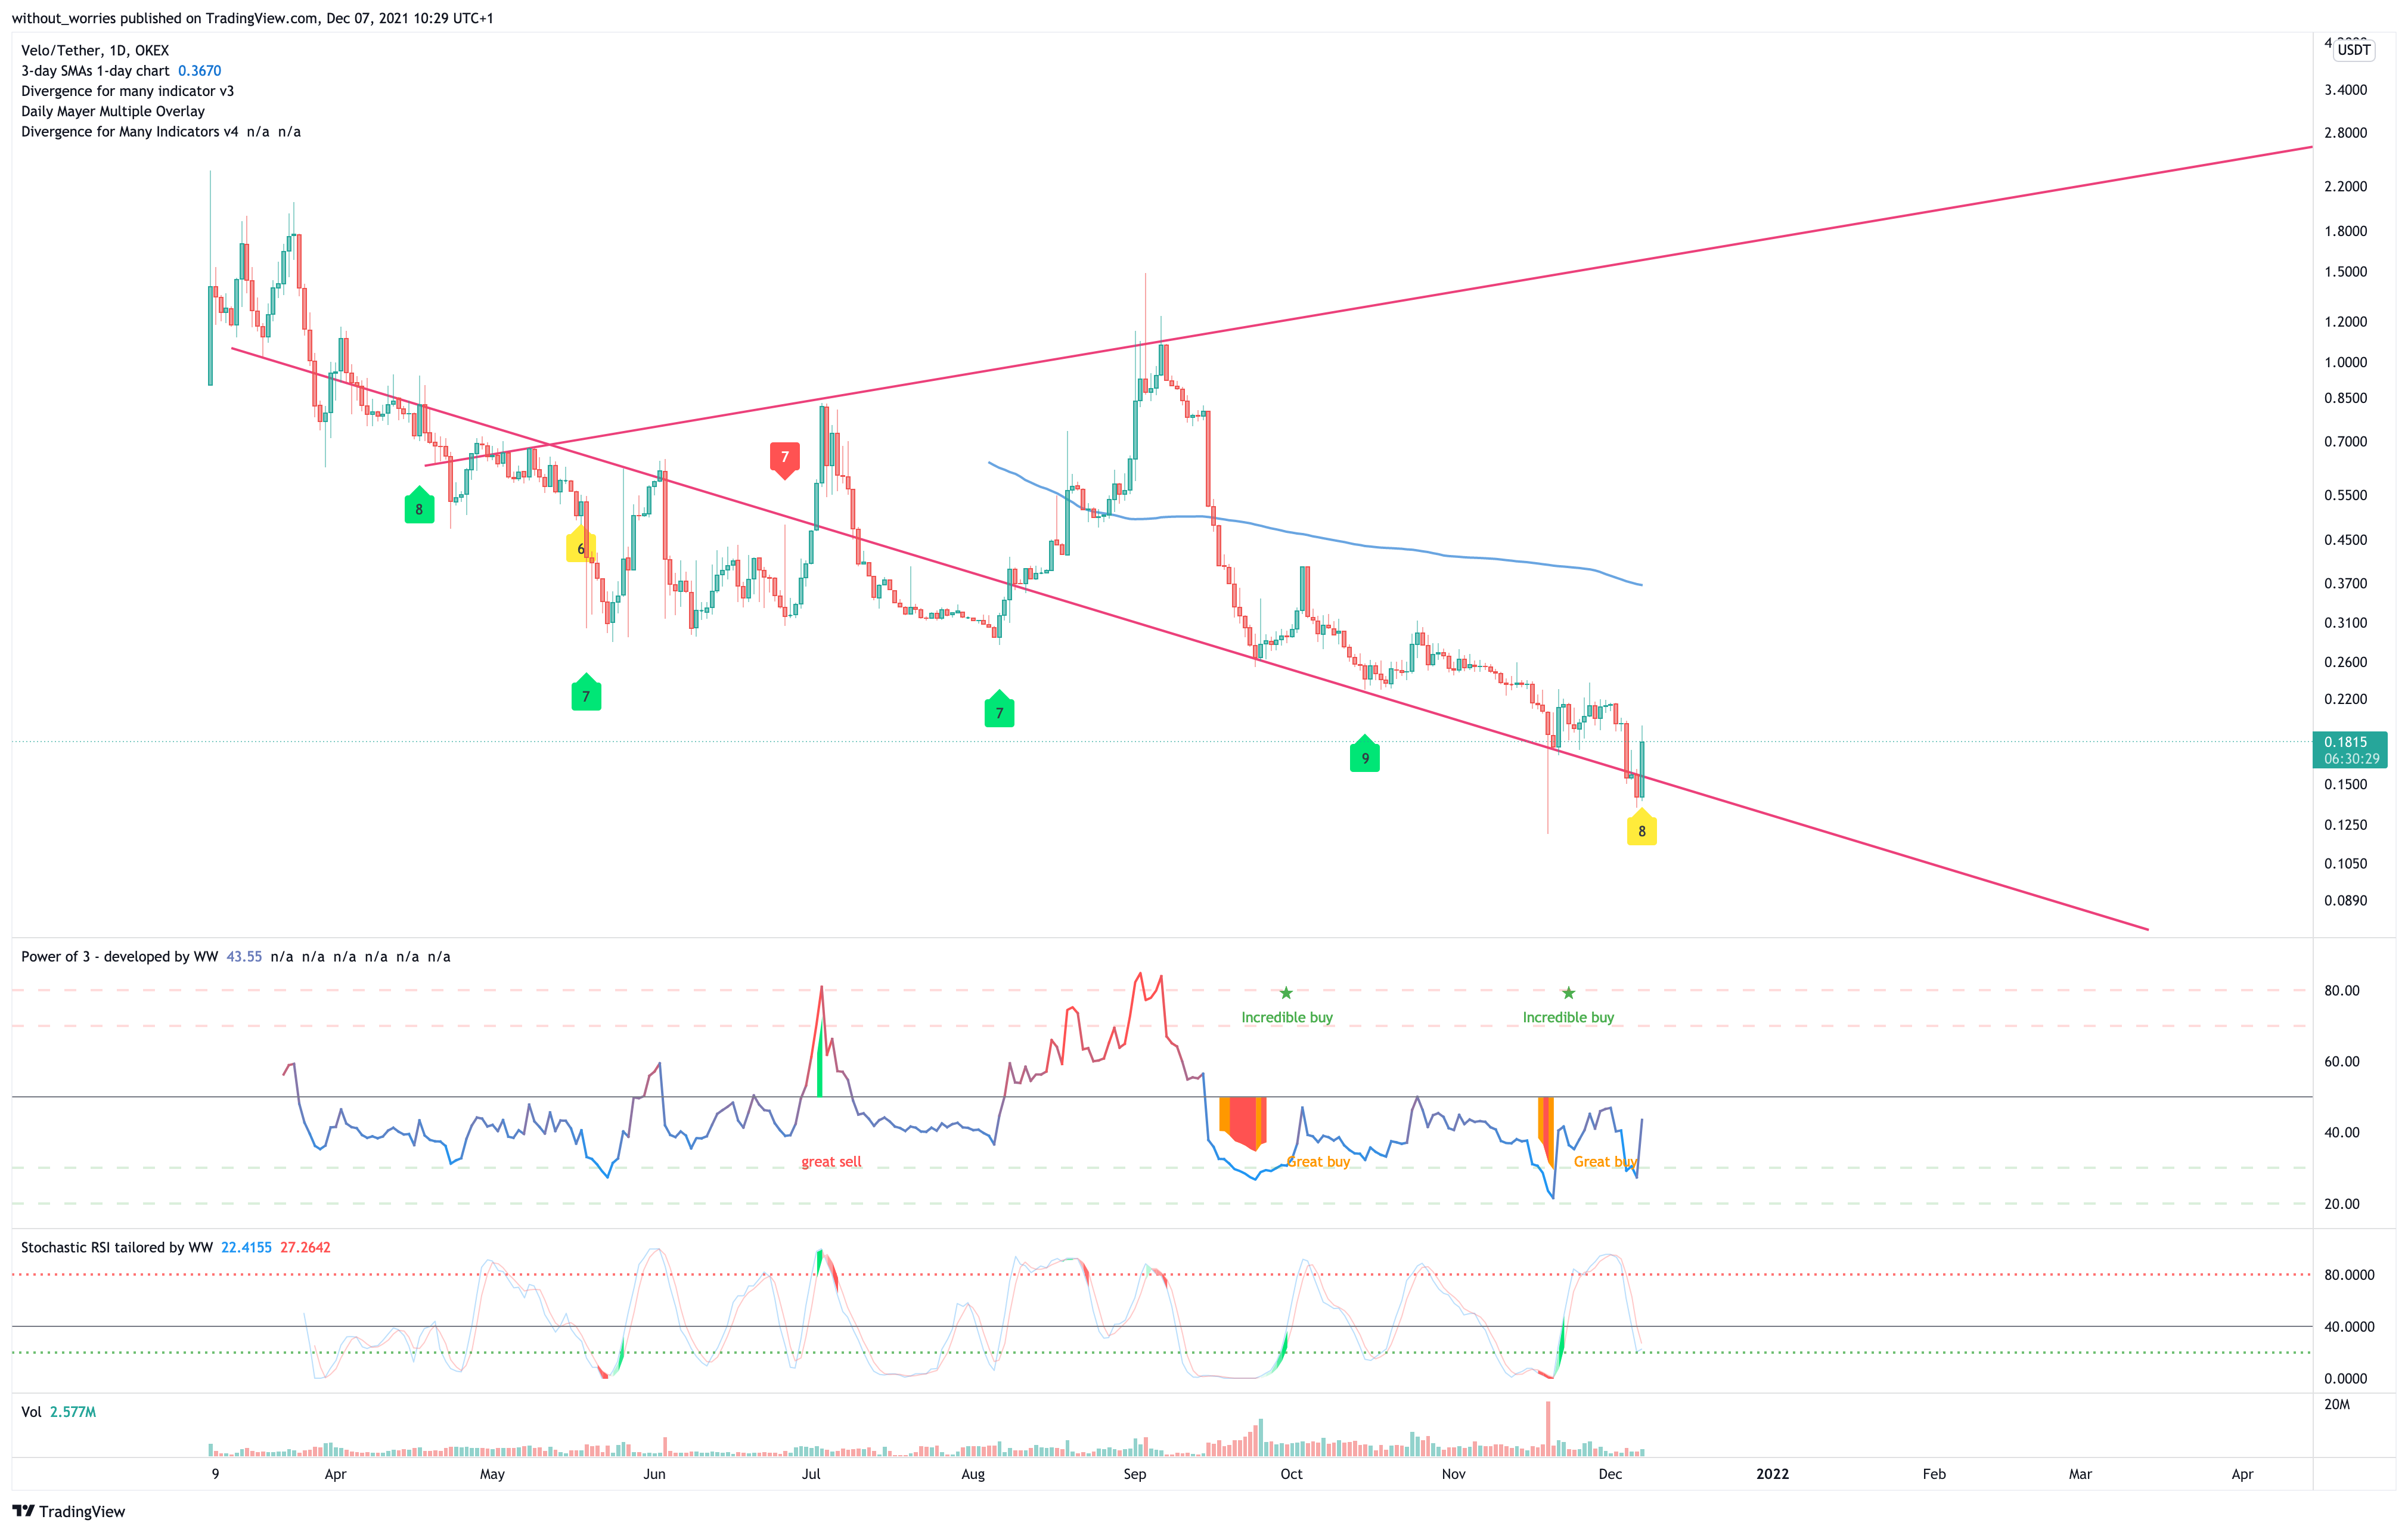Click the Great buy label near October

[x=1318, y=1161]
